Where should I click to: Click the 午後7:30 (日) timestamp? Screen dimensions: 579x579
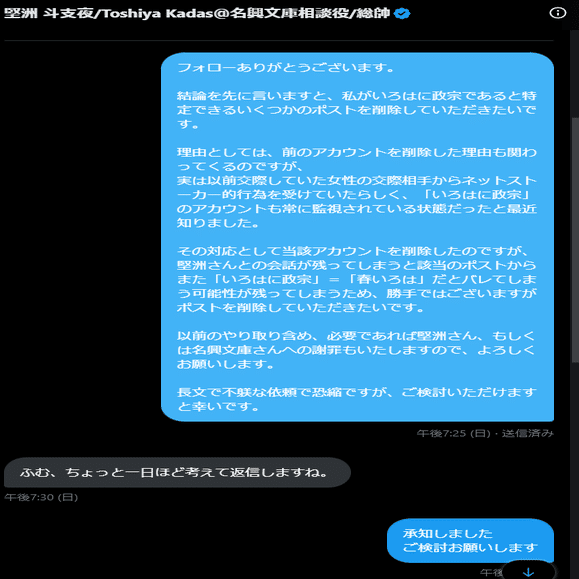point(41,497)
